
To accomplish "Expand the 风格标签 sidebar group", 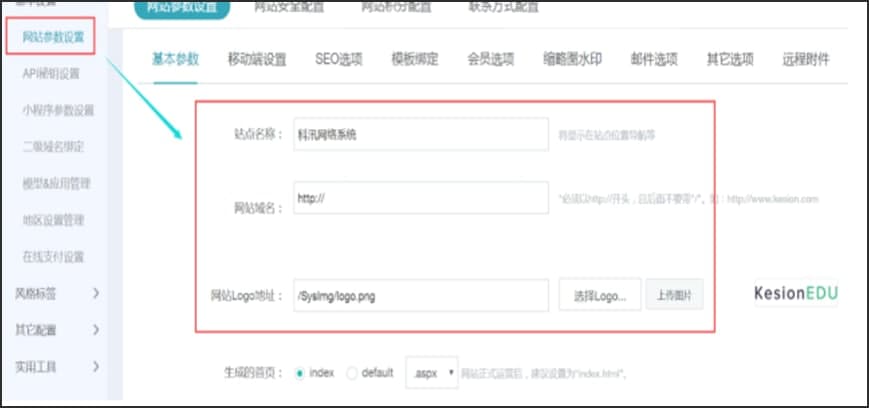I will 57,293.
